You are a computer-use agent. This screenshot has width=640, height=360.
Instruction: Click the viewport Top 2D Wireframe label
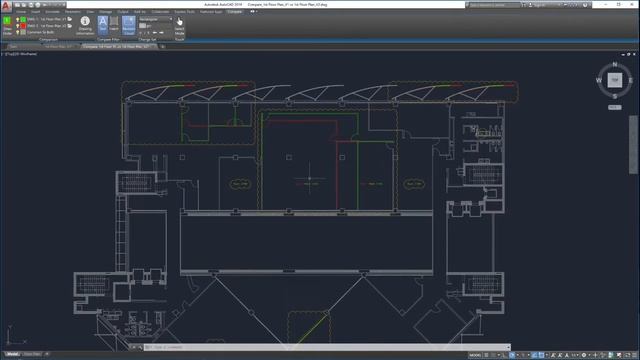[21, 54]
